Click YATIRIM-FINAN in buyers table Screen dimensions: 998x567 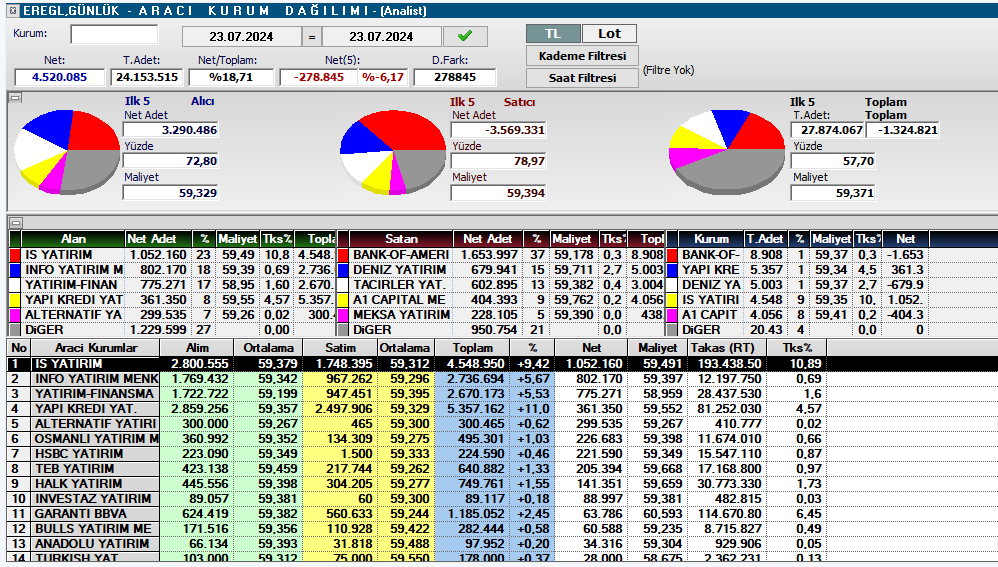tap(71, 284)
